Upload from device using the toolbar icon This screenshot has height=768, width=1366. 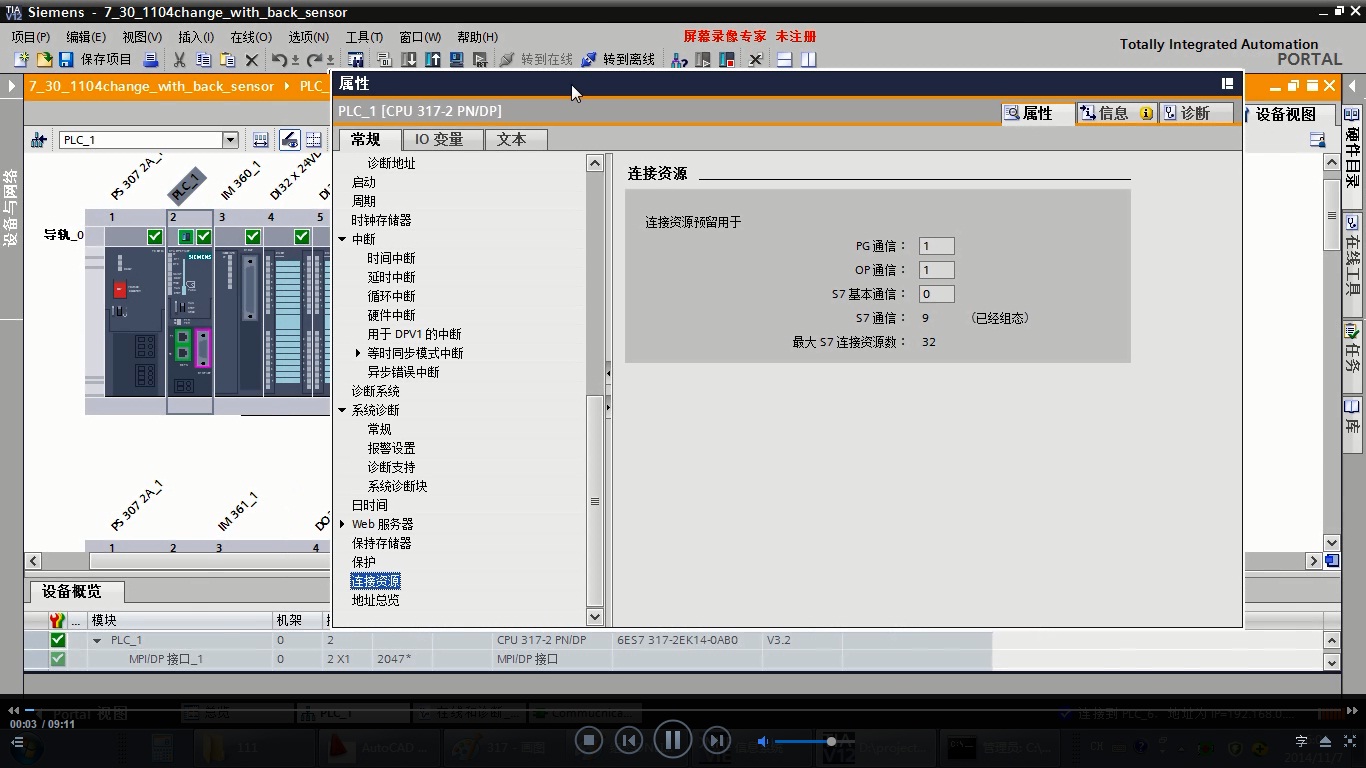coord(433,60)
